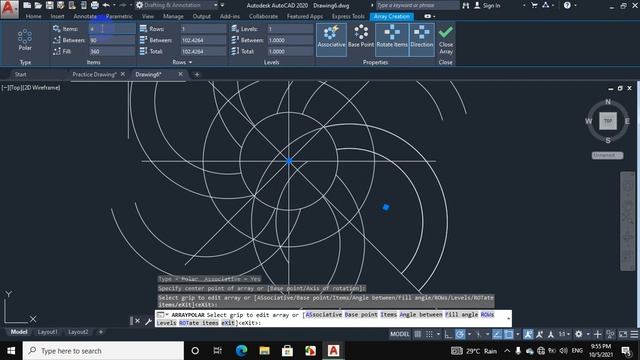Click the Fill angle option in command line

pyautogui.click(x=461, y=315)
